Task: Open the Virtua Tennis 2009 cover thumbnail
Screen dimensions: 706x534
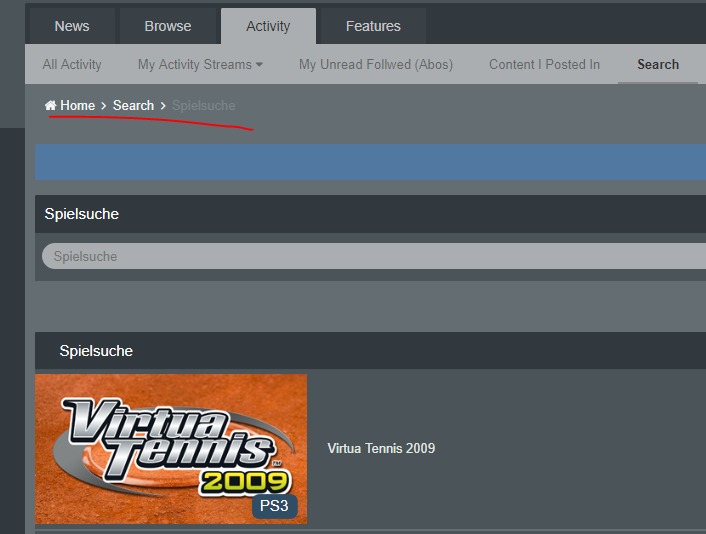Action: tap(171, 448)
